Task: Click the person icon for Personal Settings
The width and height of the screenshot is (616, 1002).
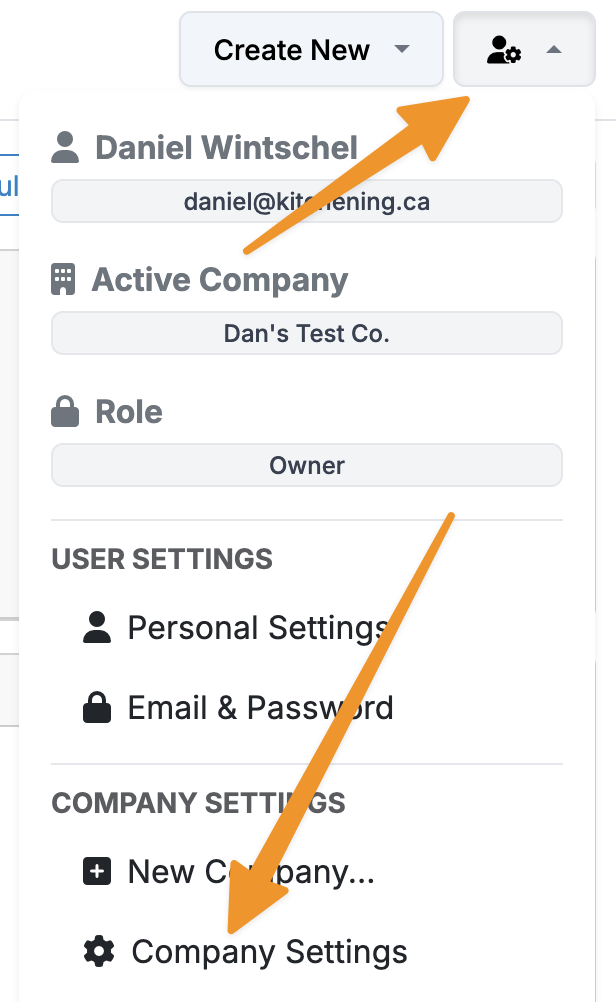Action: [97, 628]
